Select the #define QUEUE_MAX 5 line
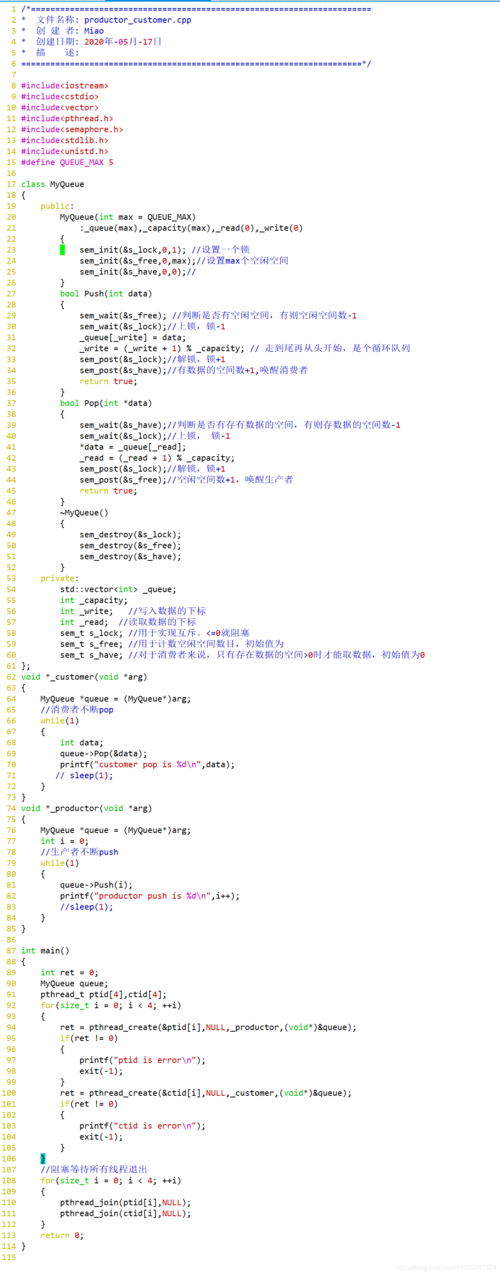 pyautogui.click(x=67, y=162)
